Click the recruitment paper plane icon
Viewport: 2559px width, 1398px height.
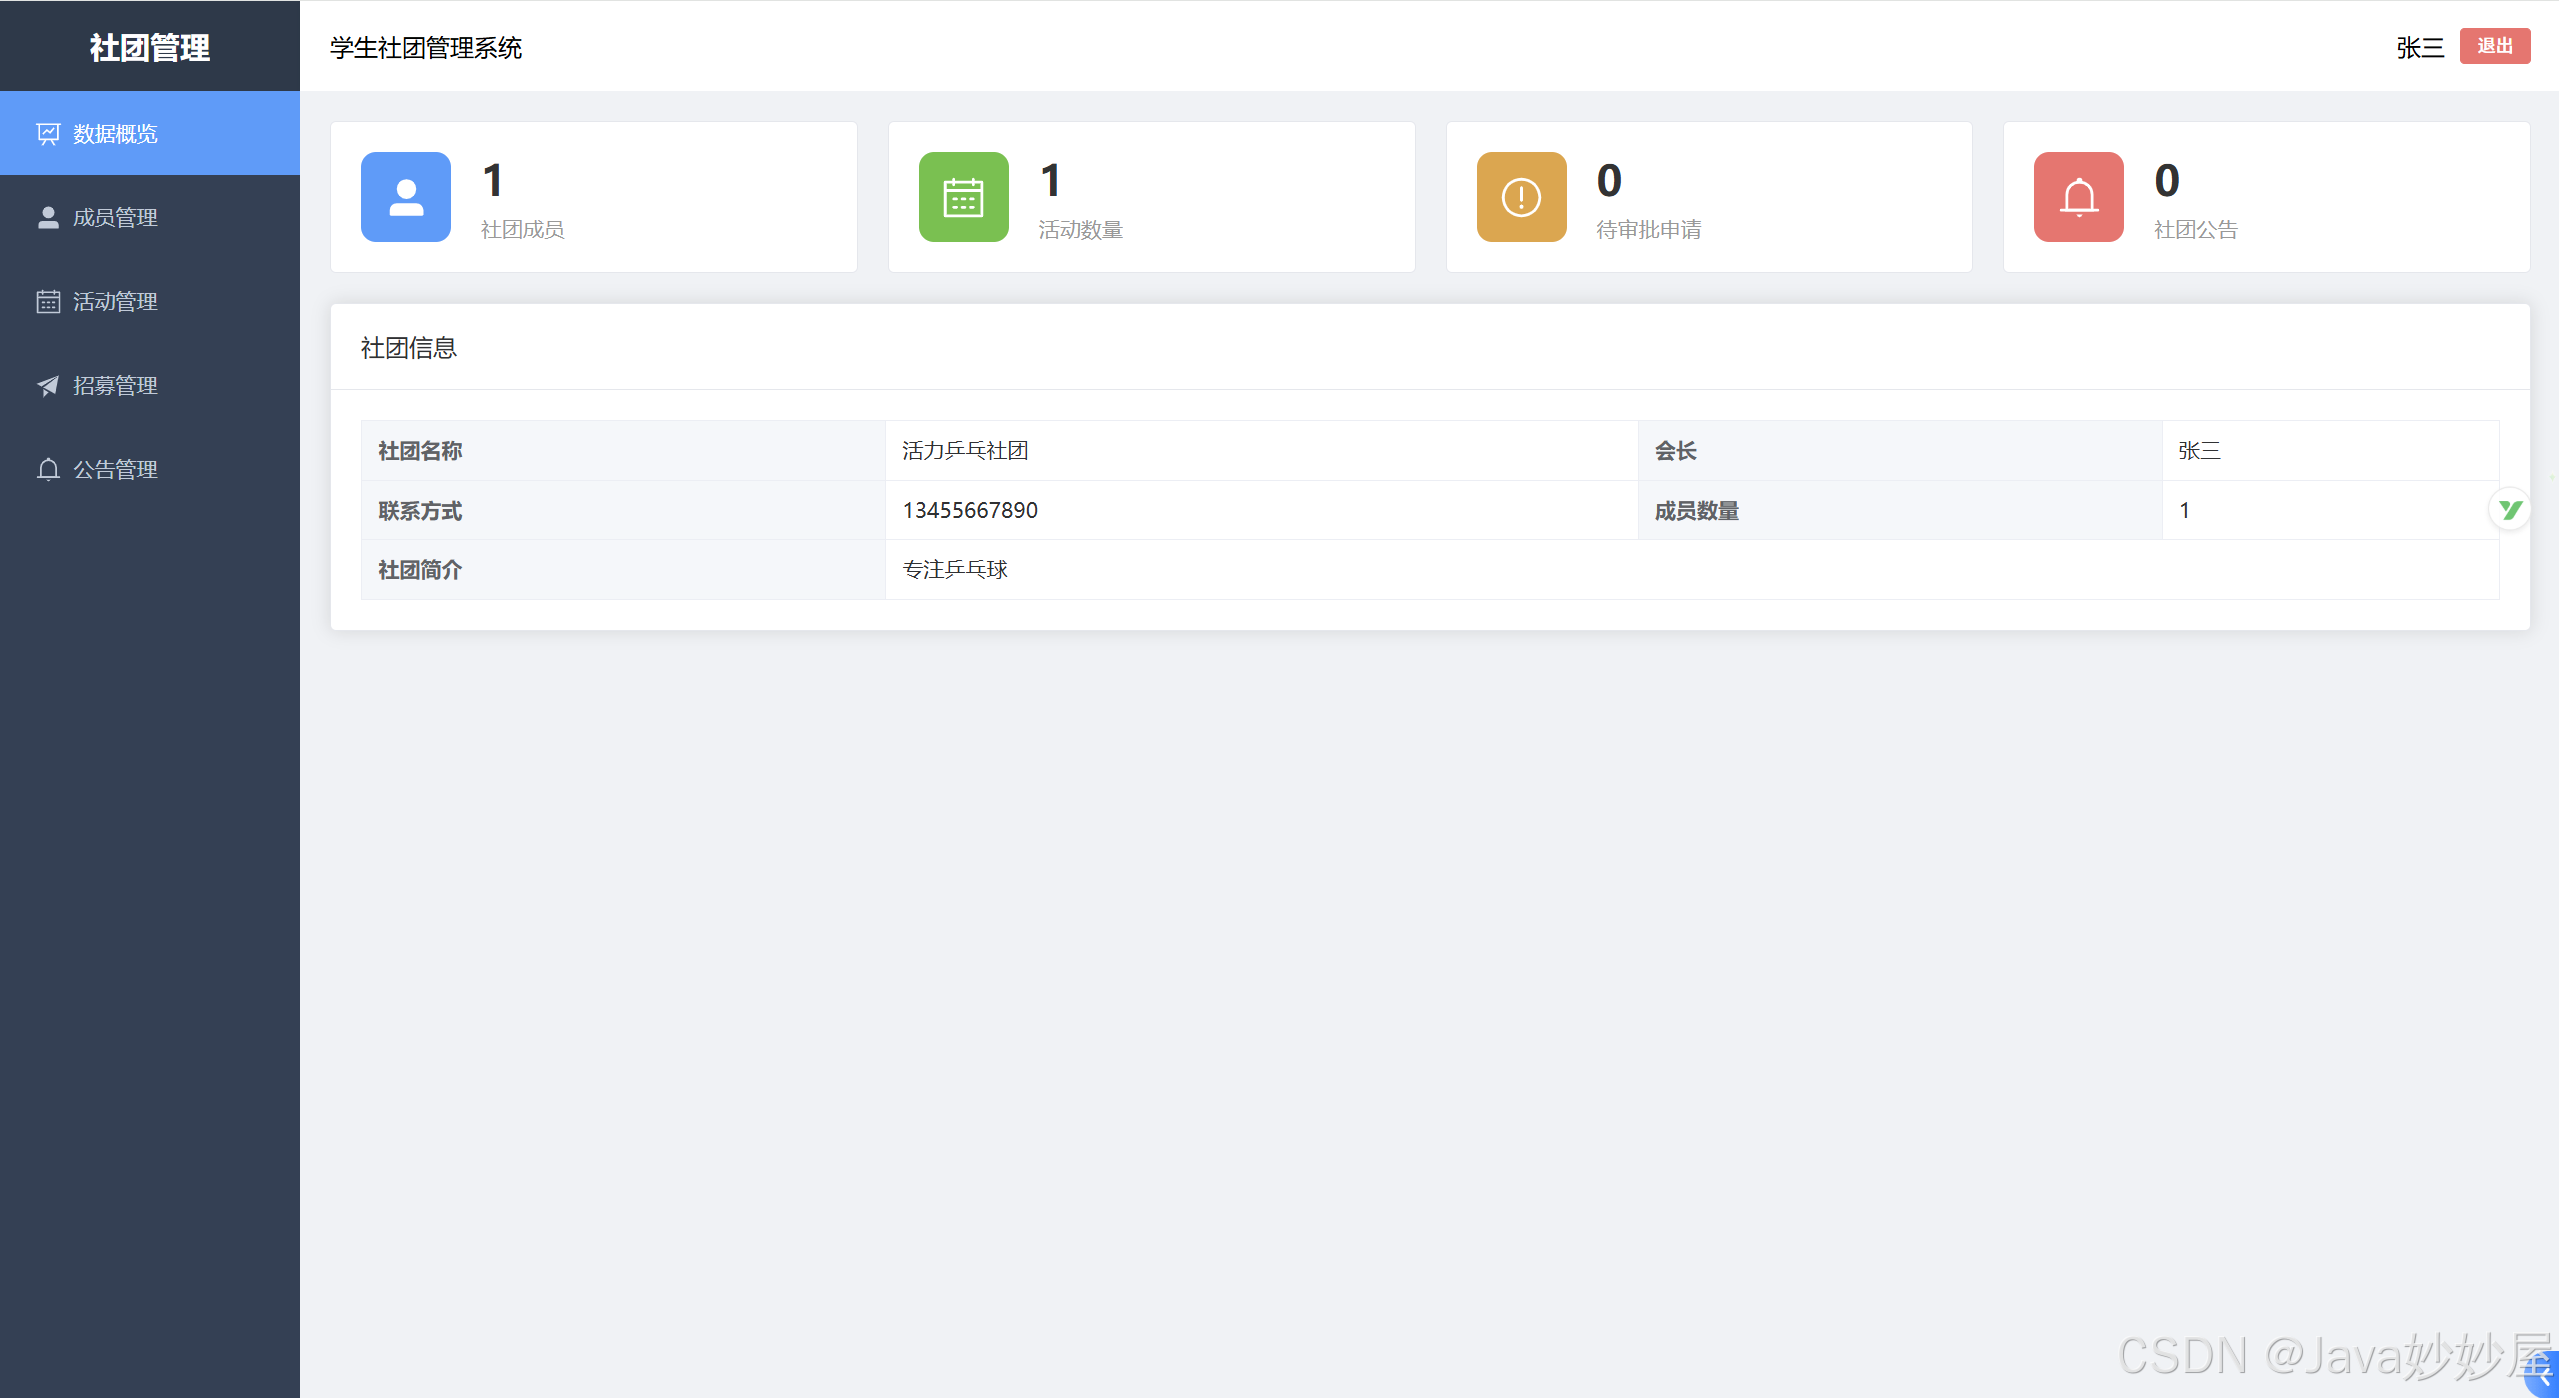pyautogui.click(x=48, y=386)
